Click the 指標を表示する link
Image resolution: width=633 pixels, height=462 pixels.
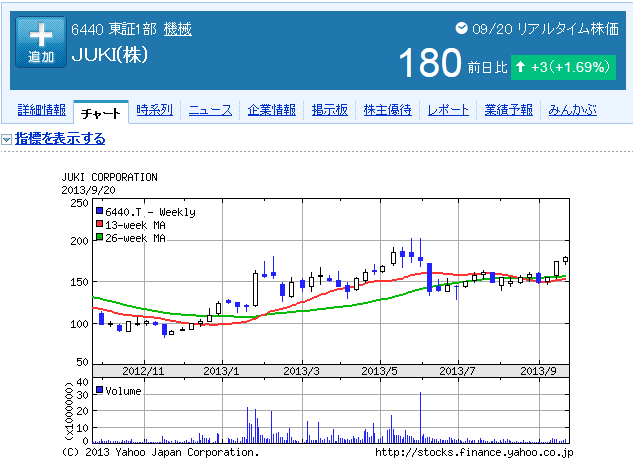click(60, 139)
